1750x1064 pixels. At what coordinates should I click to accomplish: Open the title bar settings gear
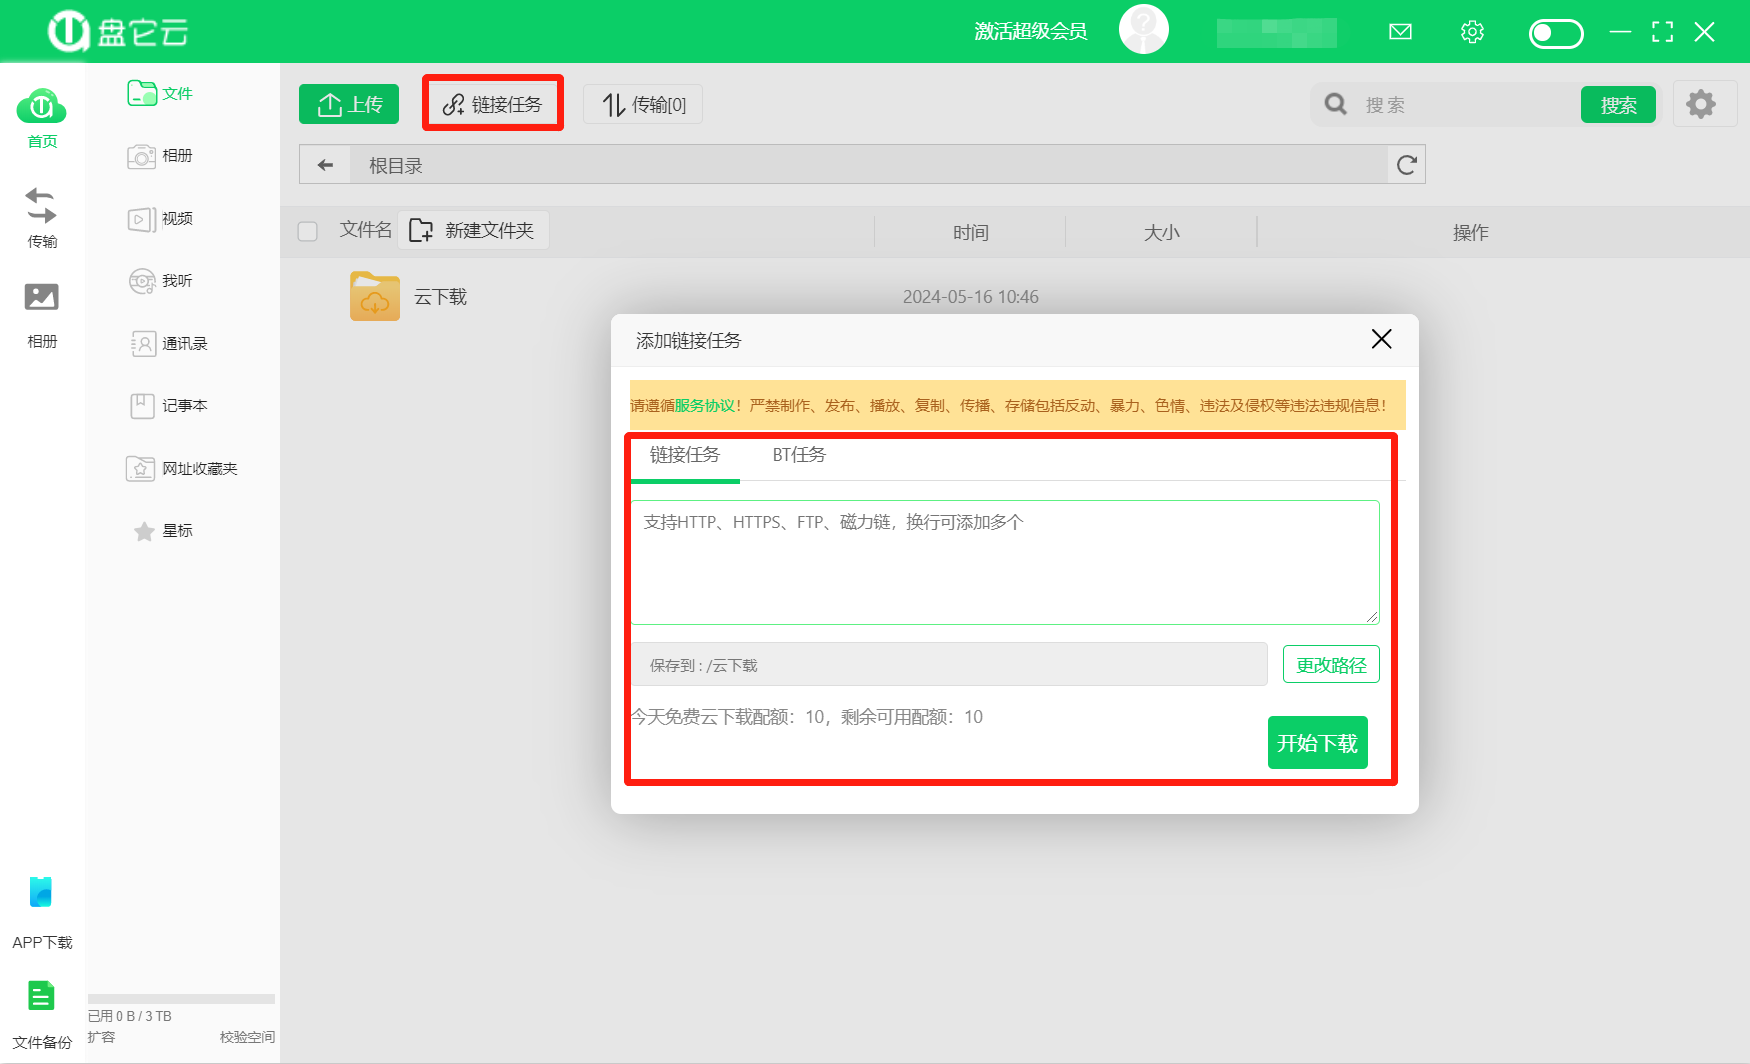[1472, 32]
